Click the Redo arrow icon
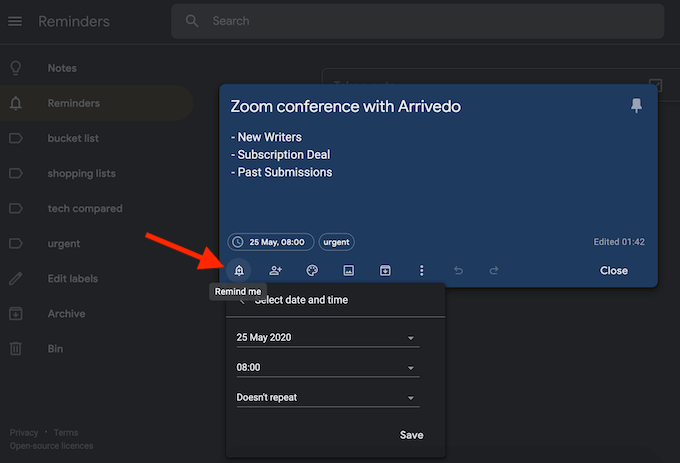The width and height of the screenshot is (680, 463). [494, 270]
